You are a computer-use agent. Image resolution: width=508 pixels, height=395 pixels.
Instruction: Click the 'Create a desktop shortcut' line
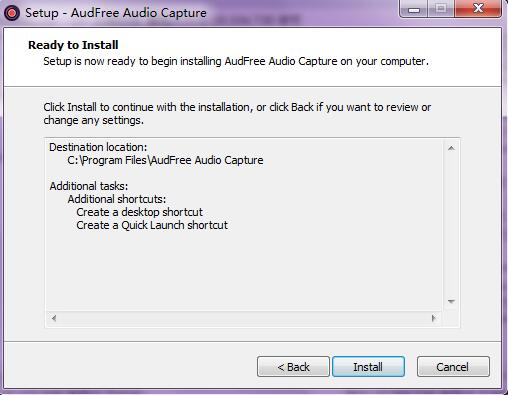tap(139, 212)
